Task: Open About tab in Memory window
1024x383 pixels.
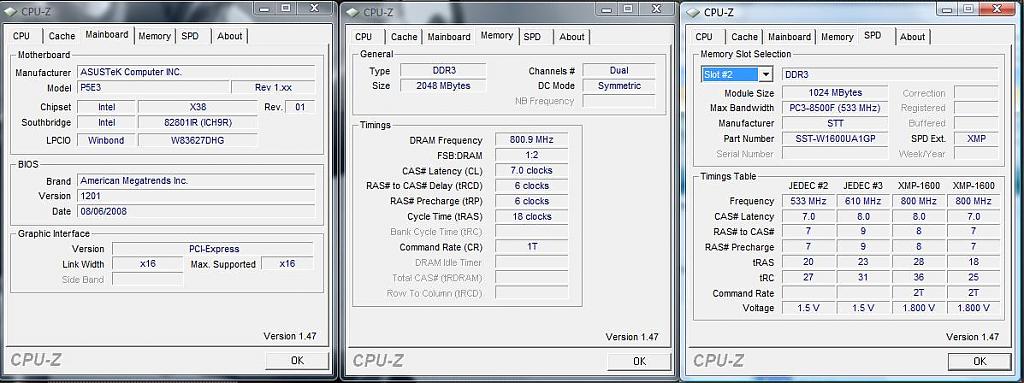Action: click(572, 37)
